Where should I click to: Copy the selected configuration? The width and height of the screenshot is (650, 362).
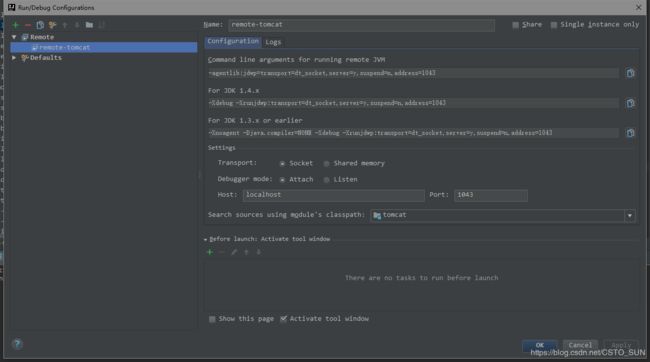pyautogui.click(x=40, y=25)
